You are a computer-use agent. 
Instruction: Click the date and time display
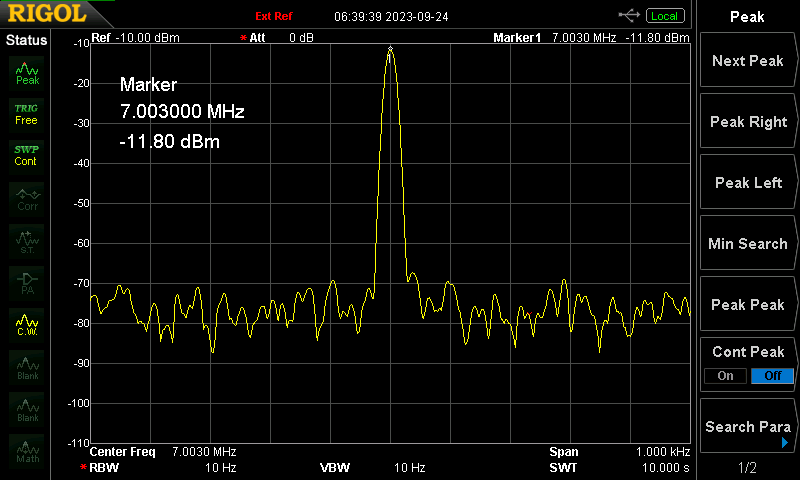[391, 17]
